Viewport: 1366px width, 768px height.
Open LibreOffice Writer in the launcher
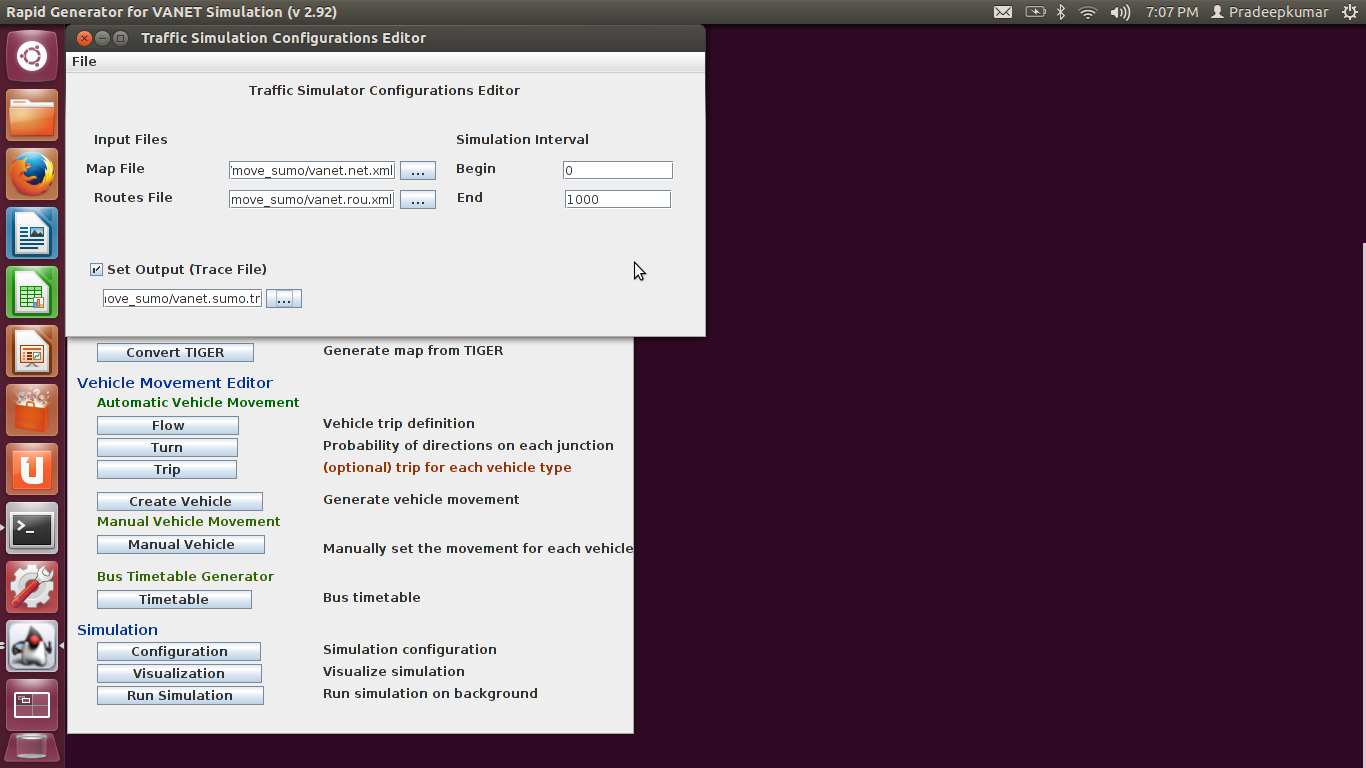coord(32,234)
